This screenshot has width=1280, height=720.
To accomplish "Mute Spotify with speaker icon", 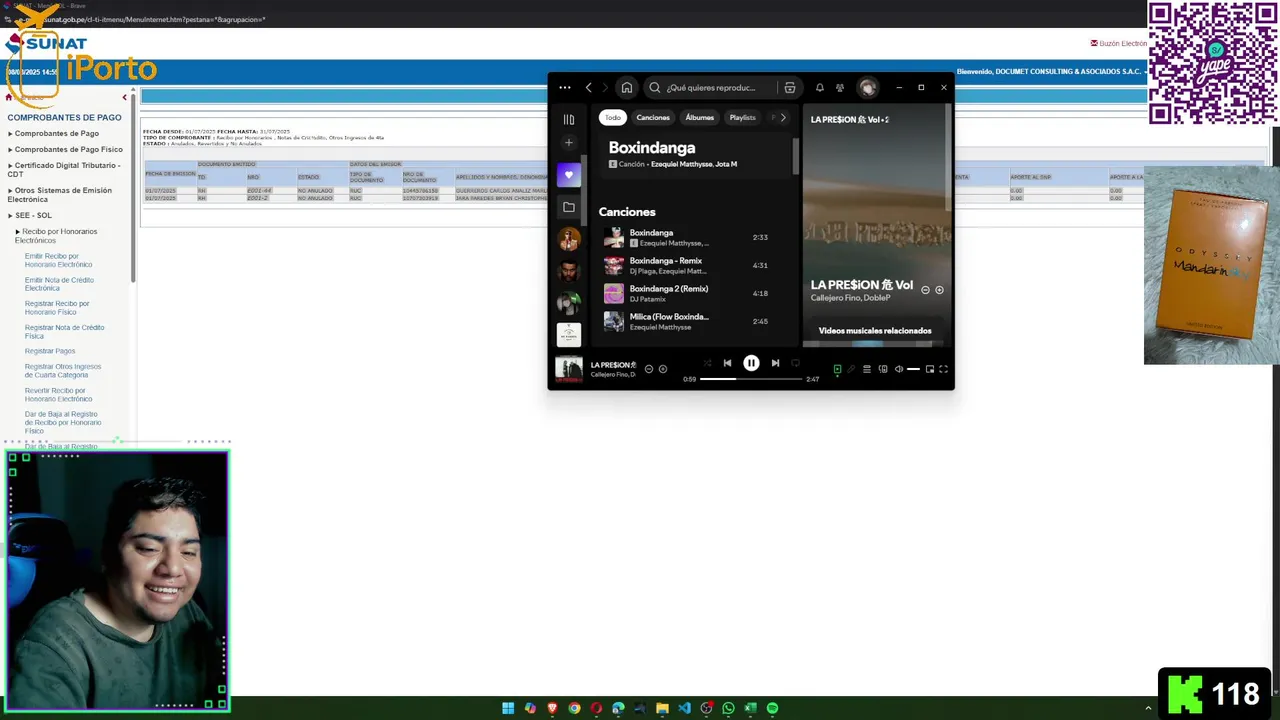I will (898, 369).
